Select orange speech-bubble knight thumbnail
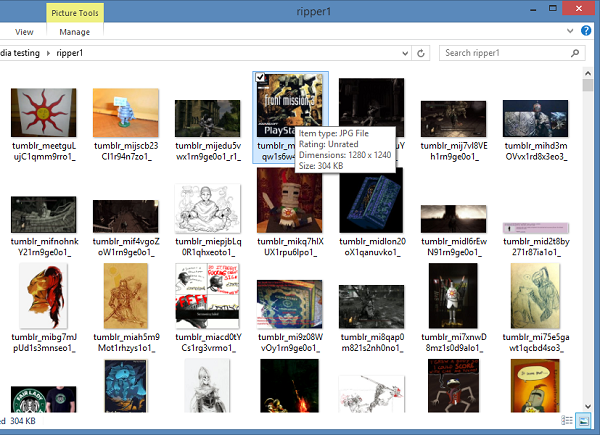Screen dimensions: 600x435 tap(535, 386)
